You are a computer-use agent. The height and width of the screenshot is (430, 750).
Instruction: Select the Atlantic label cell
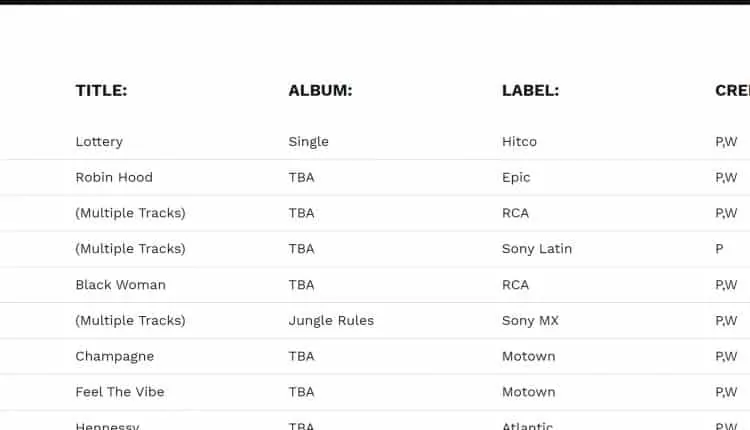[527, 425]
